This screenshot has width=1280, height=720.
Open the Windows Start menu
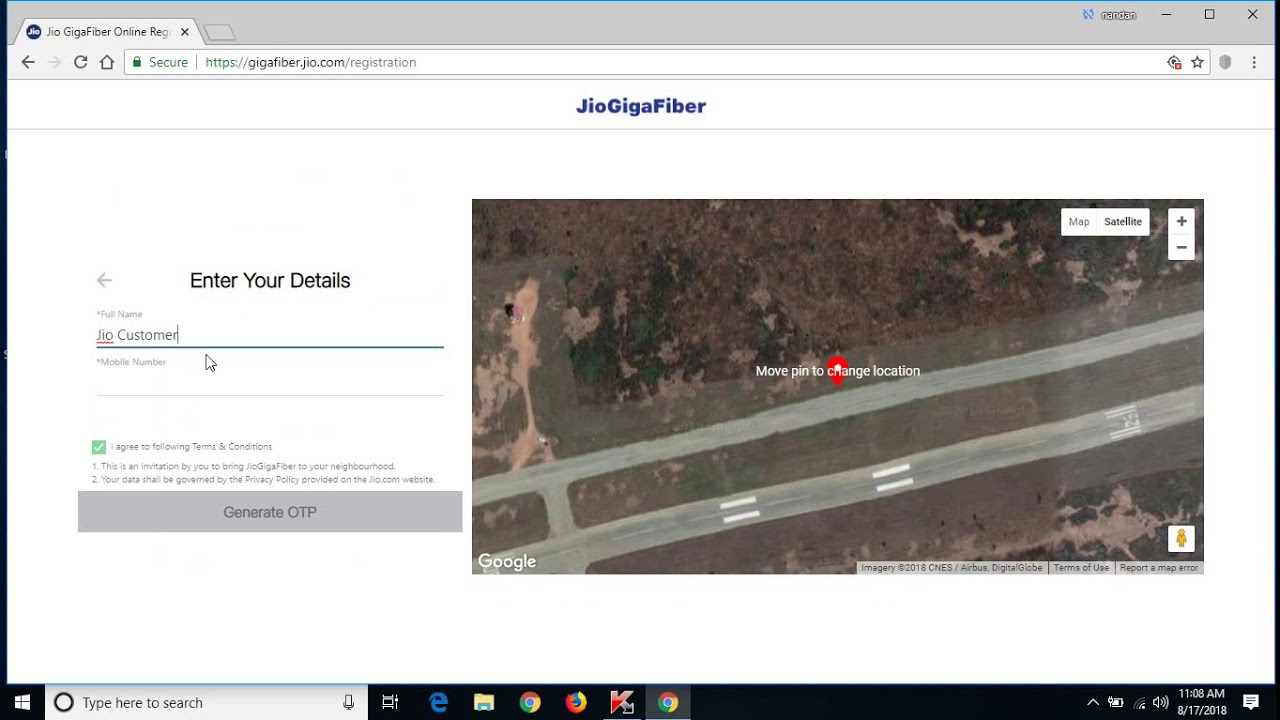(22, 702)
